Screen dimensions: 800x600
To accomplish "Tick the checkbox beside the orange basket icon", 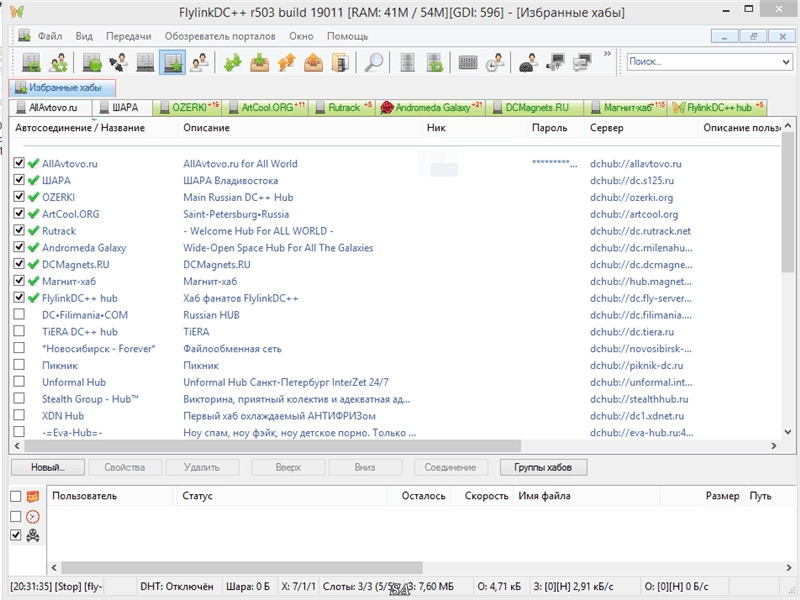I will (x=16, y=496).
